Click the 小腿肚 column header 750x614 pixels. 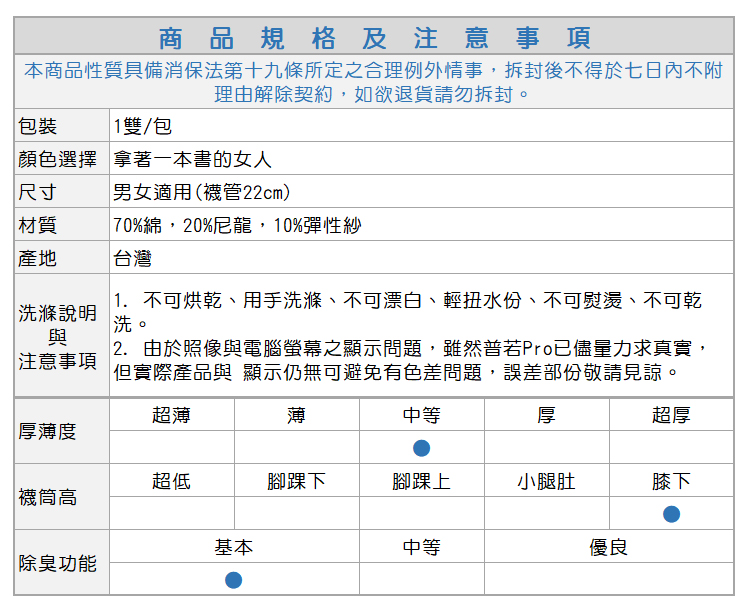[x=546, y=481]
